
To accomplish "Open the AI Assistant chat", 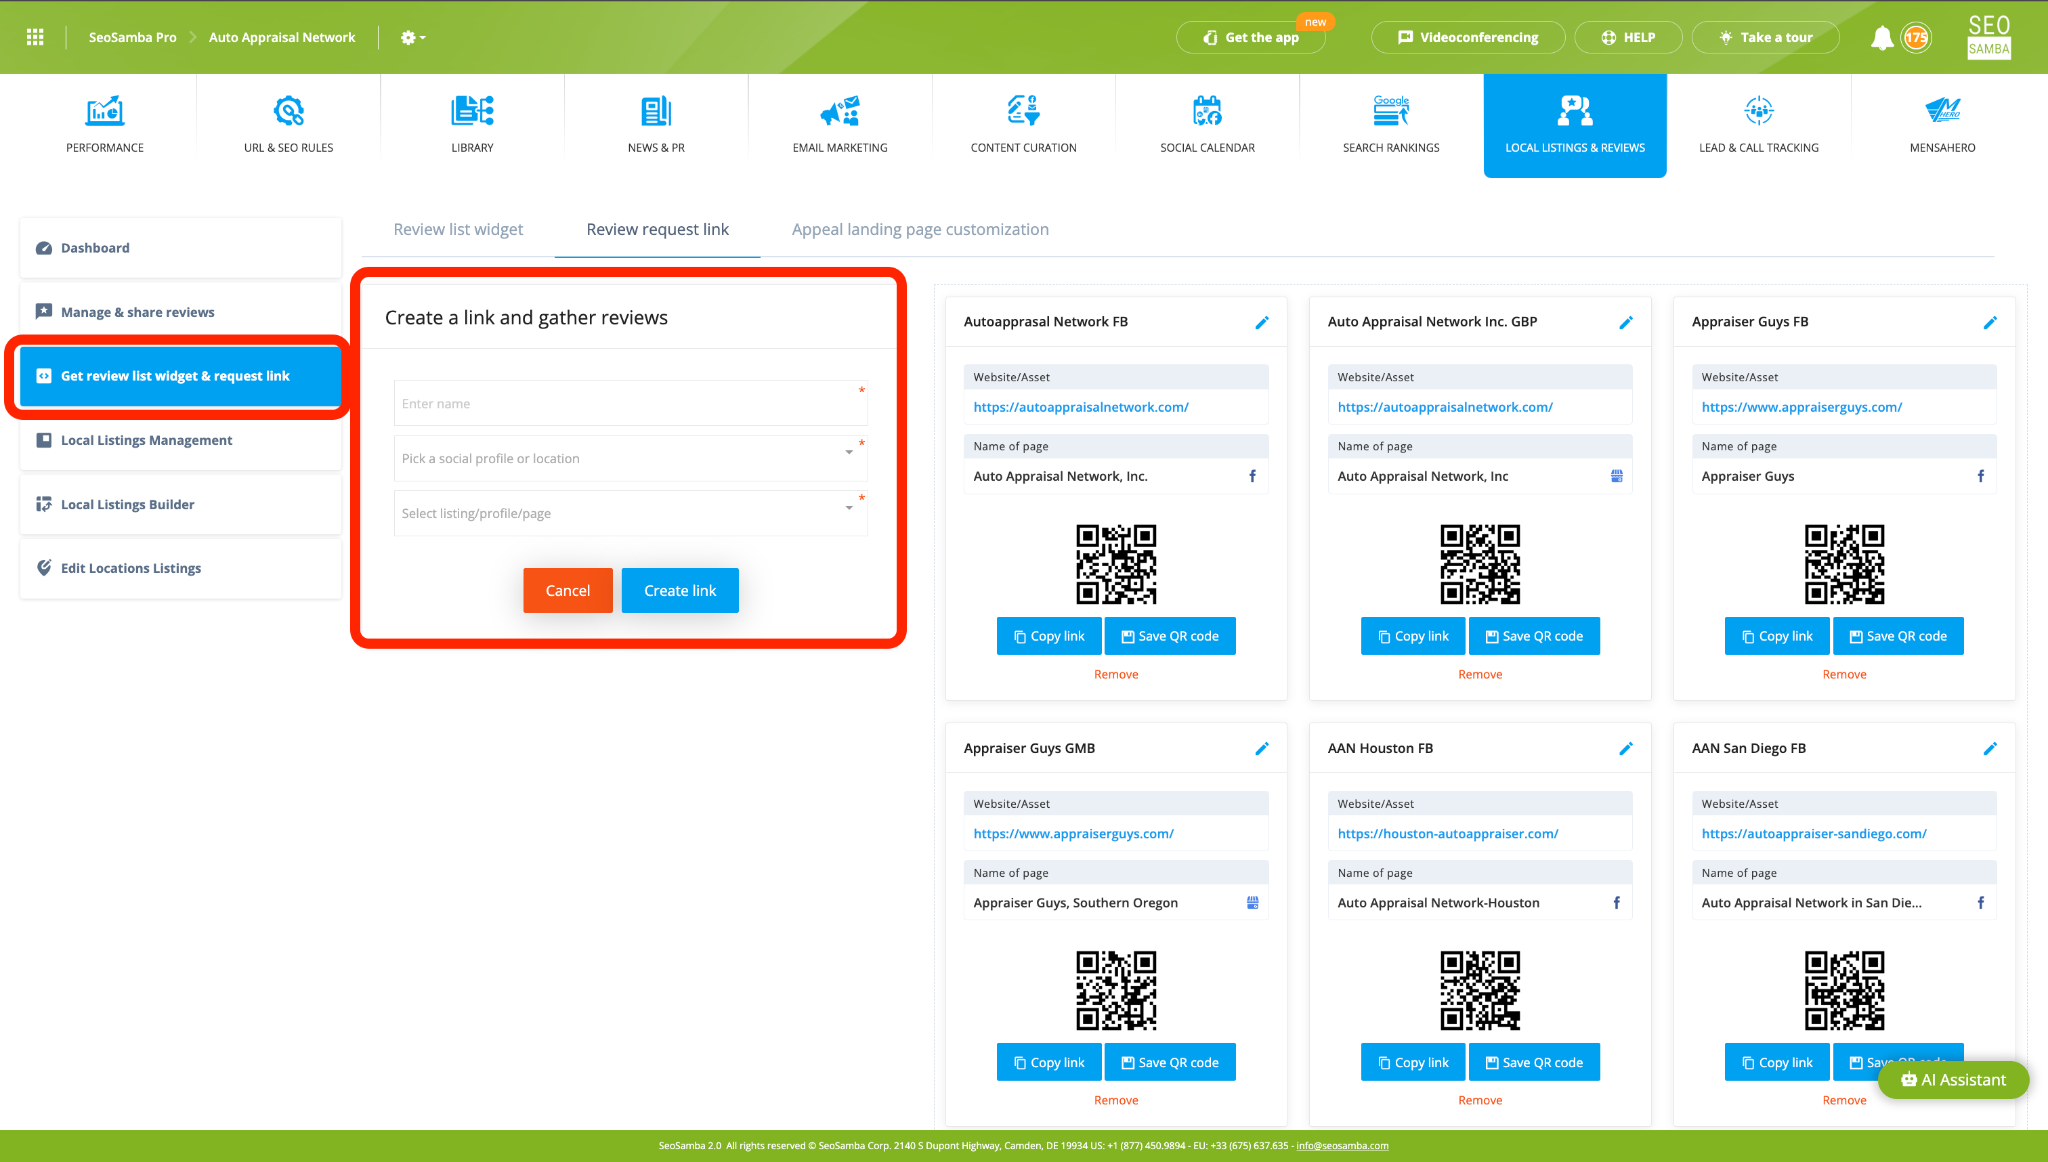I will [1953, 1079].
